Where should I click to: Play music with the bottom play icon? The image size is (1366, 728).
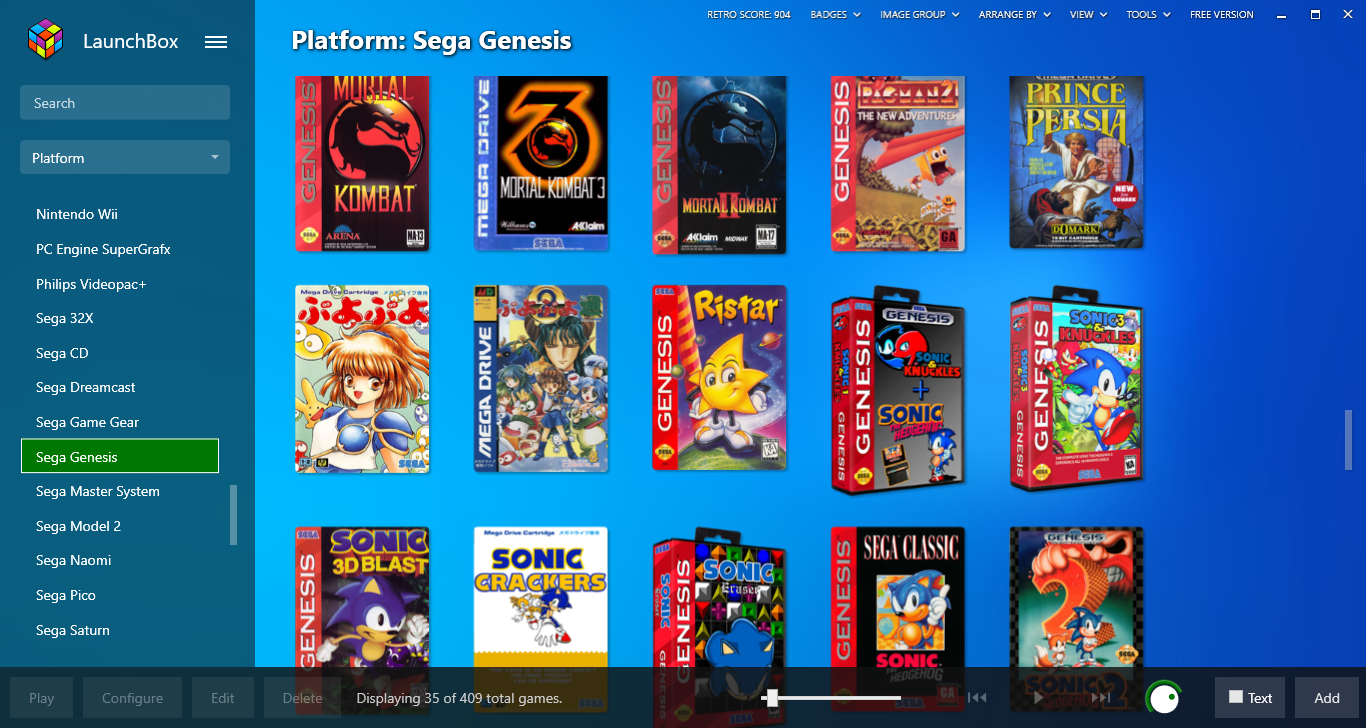point(1039,697)
